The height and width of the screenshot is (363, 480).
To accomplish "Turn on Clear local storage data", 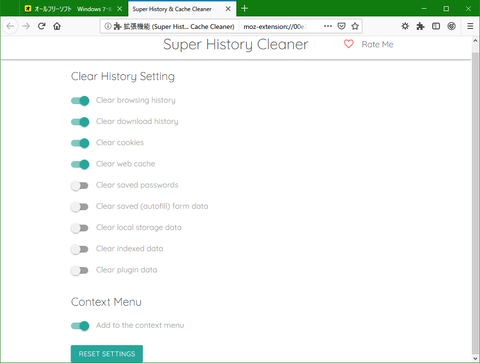I will pos(79,228).
